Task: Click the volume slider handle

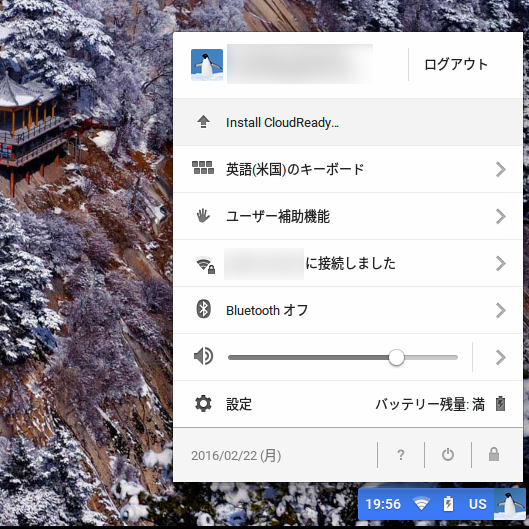Action: pyautogui.click(x=396, y=357)
